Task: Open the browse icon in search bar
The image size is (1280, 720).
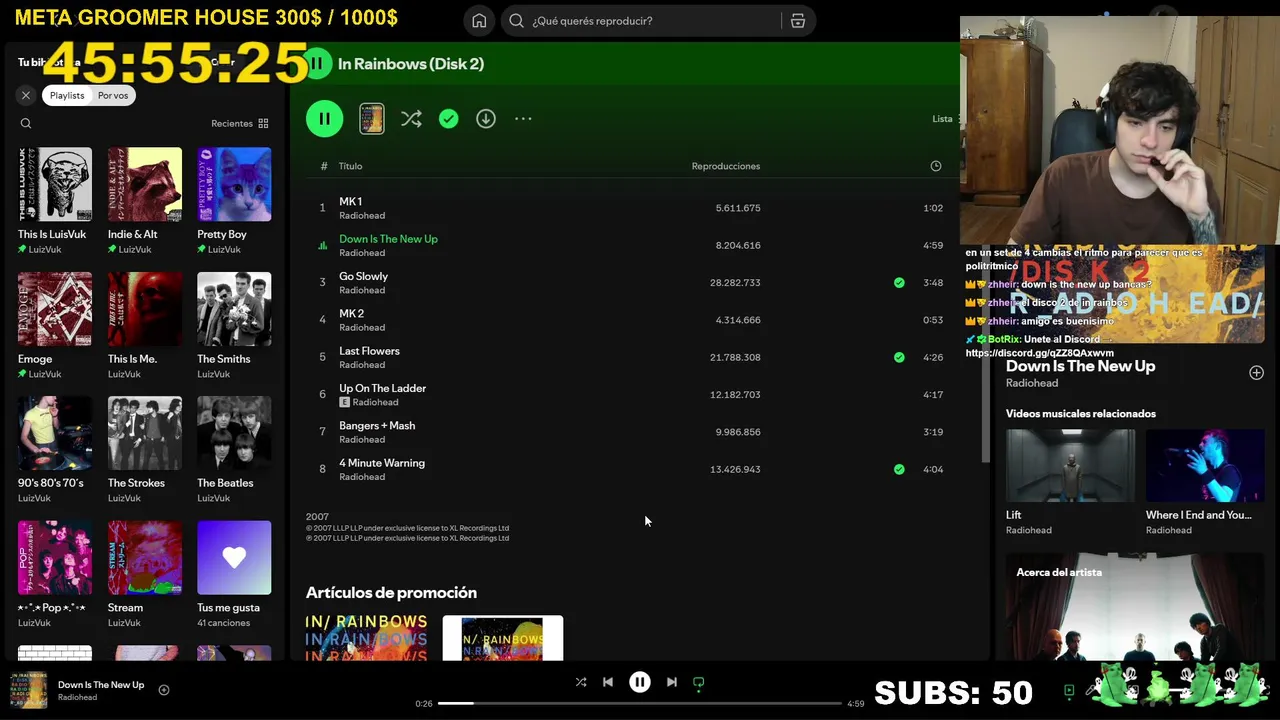Action: (x=798, y=21)
